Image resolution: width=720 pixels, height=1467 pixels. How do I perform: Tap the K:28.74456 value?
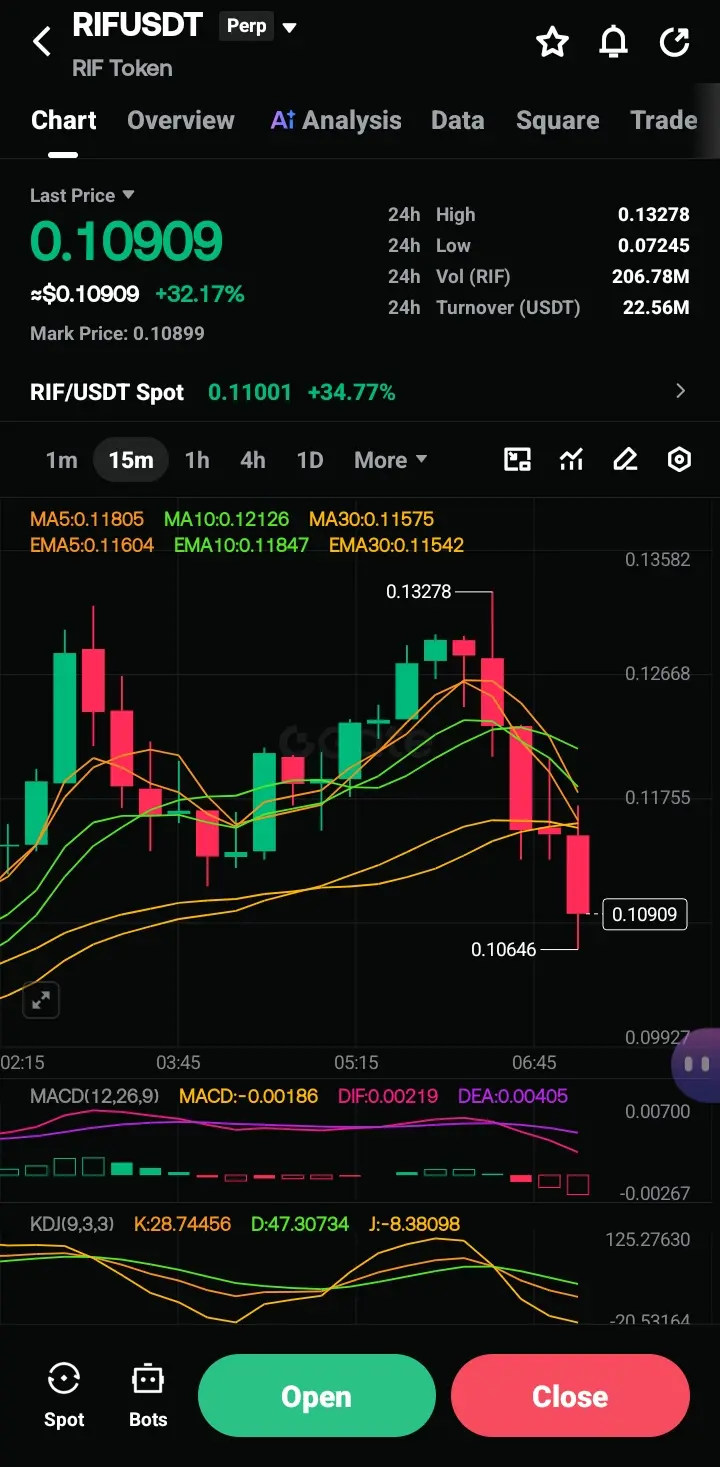coord(182,1224)
